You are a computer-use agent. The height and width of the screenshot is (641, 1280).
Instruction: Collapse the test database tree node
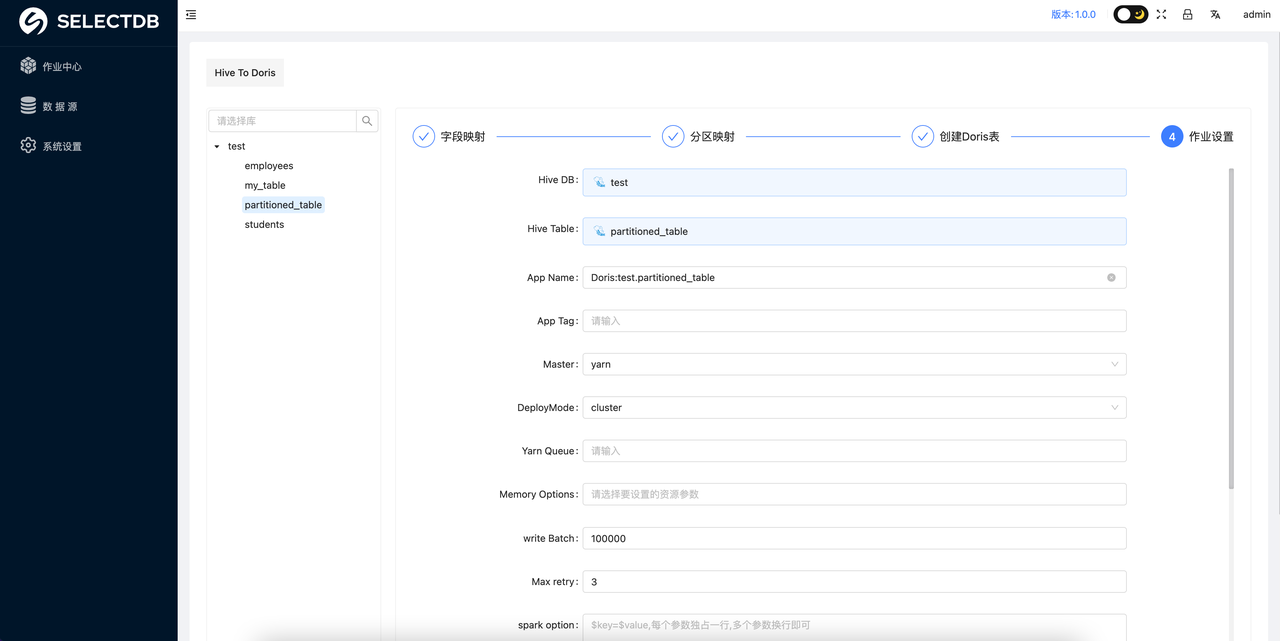tap(217, 146)
